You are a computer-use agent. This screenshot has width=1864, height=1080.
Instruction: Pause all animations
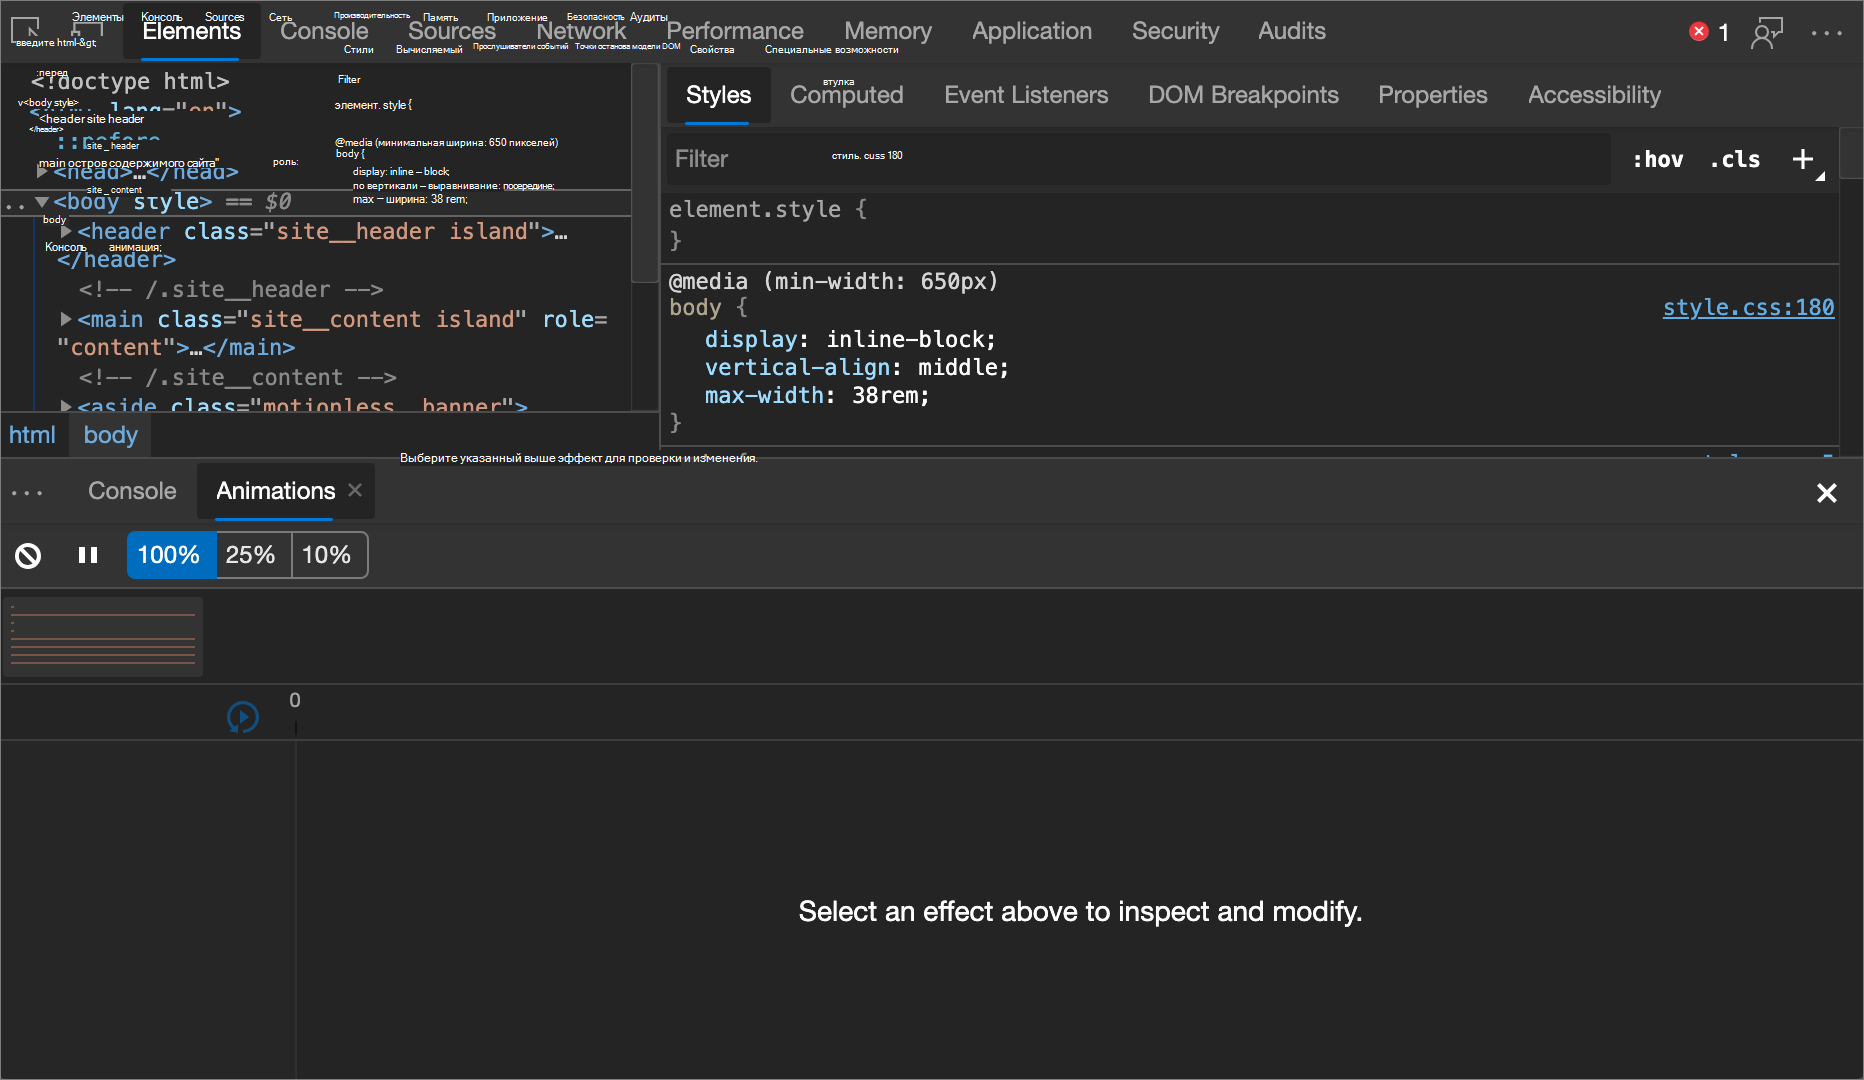coord(88,556)
